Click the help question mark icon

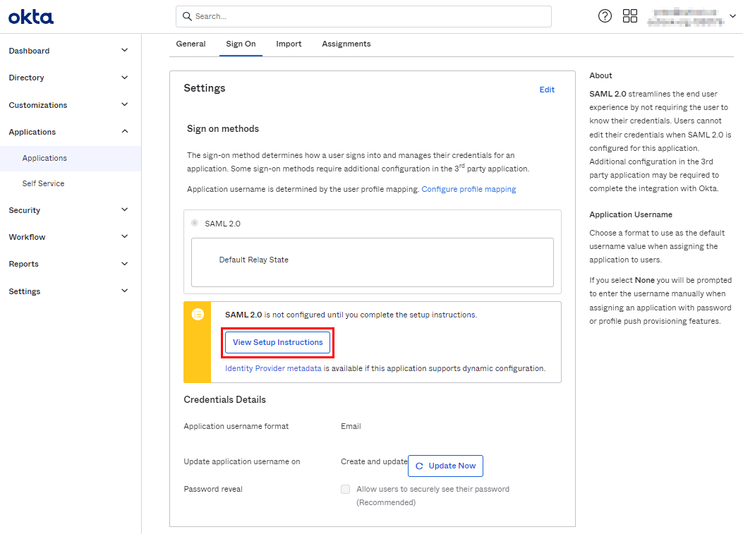605,16
